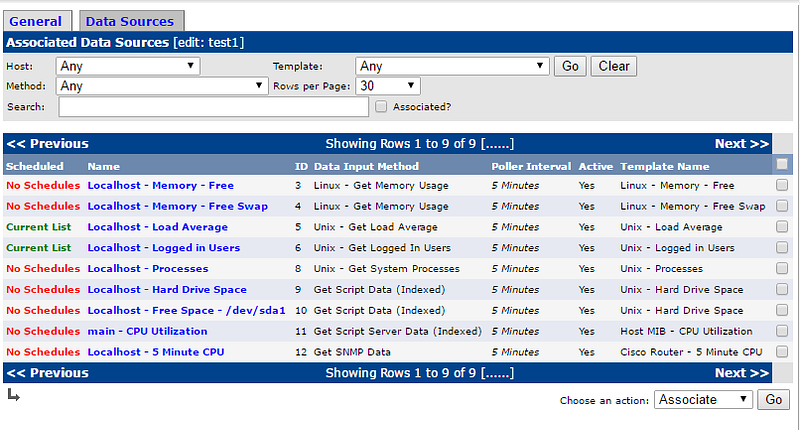Open Localhost - Free Space - /dev/sda1 link
The height and width of the screenshot is (430, 800).
pyautogui.click(x=186, y=311)
